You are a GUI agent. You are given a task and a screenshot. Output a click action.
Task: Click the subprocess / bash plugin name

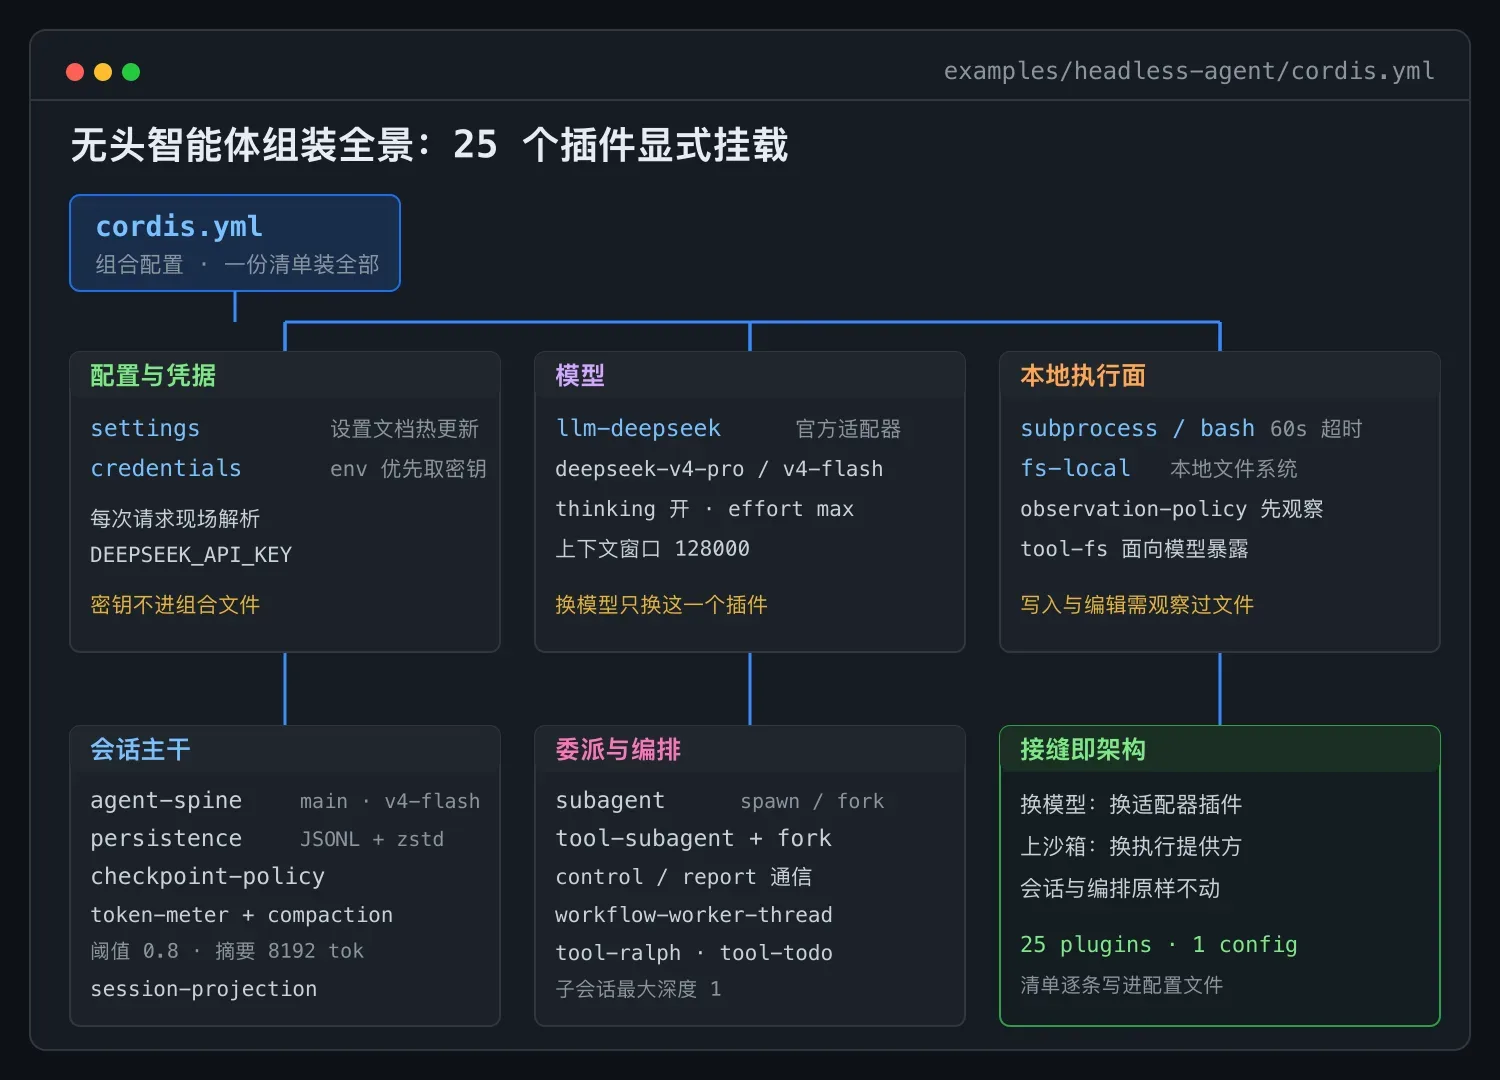click(1137, 429)
